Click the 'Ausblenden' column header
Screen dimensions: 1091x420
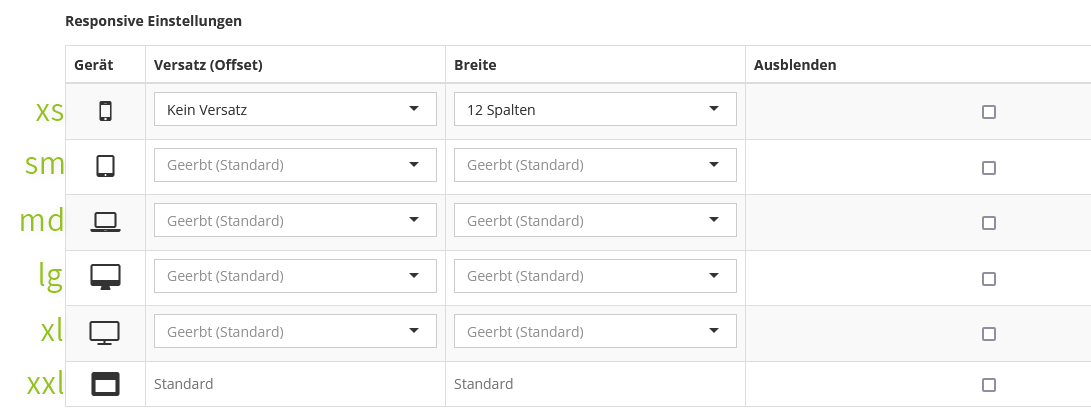pos(795,65)
